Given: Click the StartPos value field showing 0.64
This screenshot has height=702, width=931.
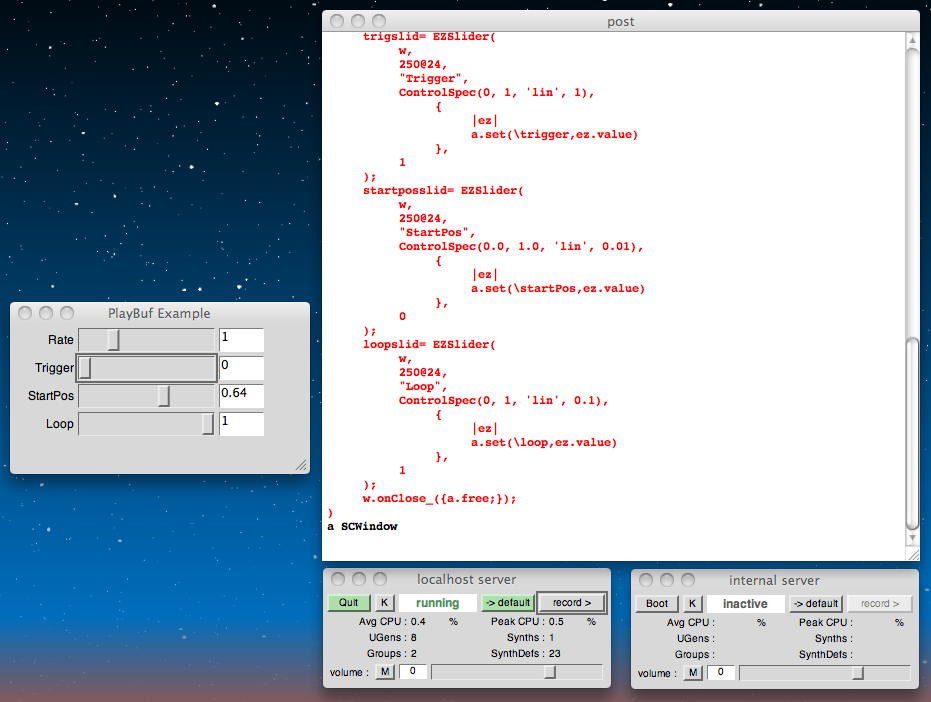Looking at the screenshot, I should (x=241, y=396).
